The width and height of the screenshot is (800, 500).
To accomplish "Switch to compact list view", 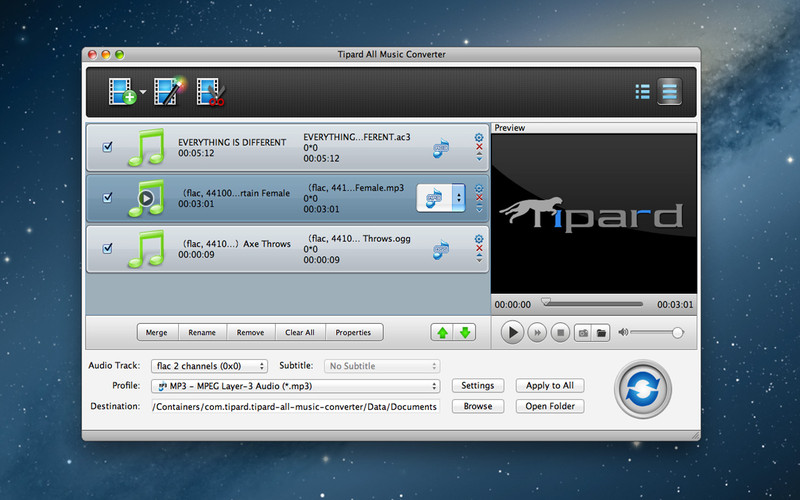I will pos(642,92).
